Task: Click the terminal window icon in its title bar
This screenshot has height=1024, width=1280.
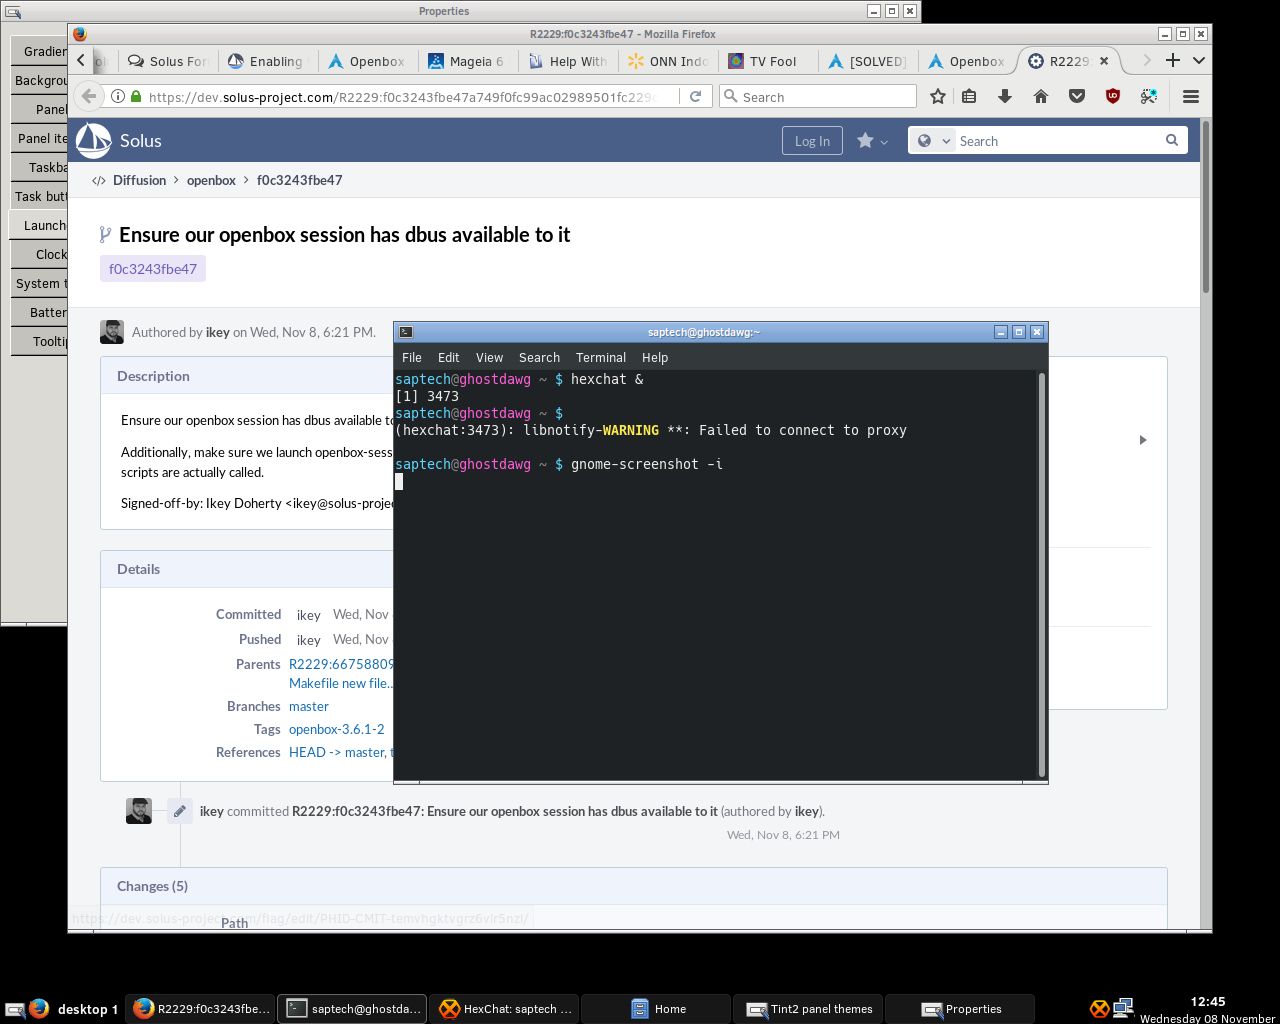Action: tap(405, 332)
